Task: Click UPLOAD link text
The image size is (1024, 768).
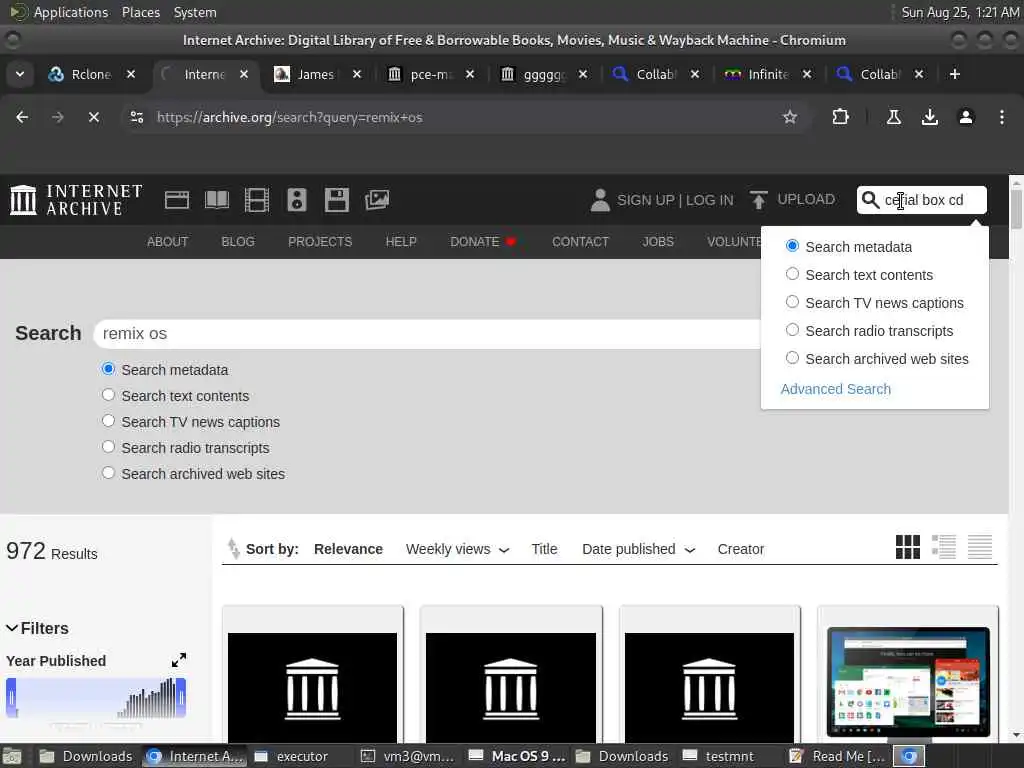Action: point(806,199)
